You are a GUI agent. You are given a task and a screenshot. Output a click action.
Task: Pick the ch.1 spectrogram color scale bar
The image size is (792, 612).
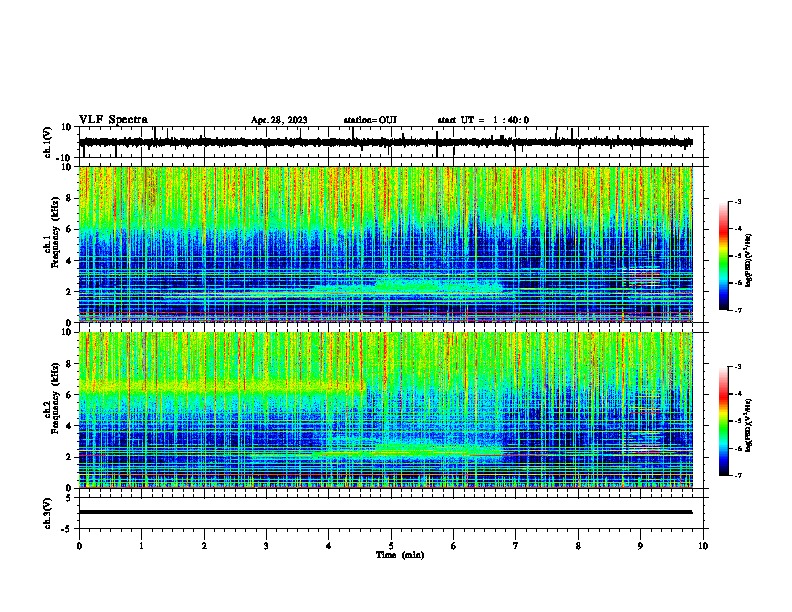click(723, 256)
